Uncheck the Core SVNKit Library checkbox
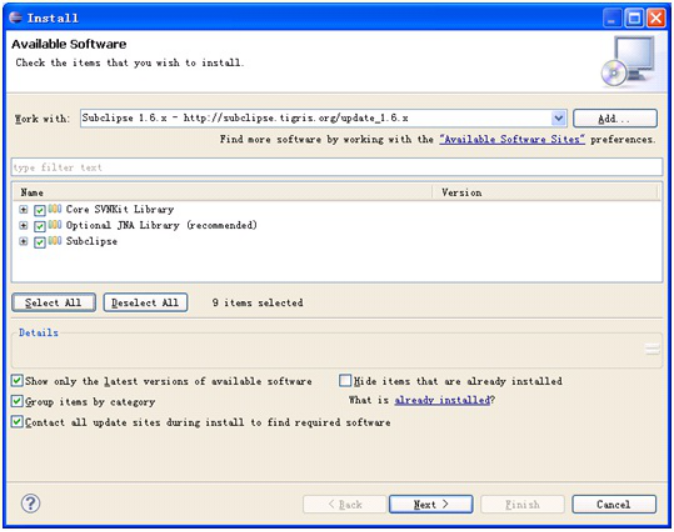The image size is (674, 532). pos(40,210)
